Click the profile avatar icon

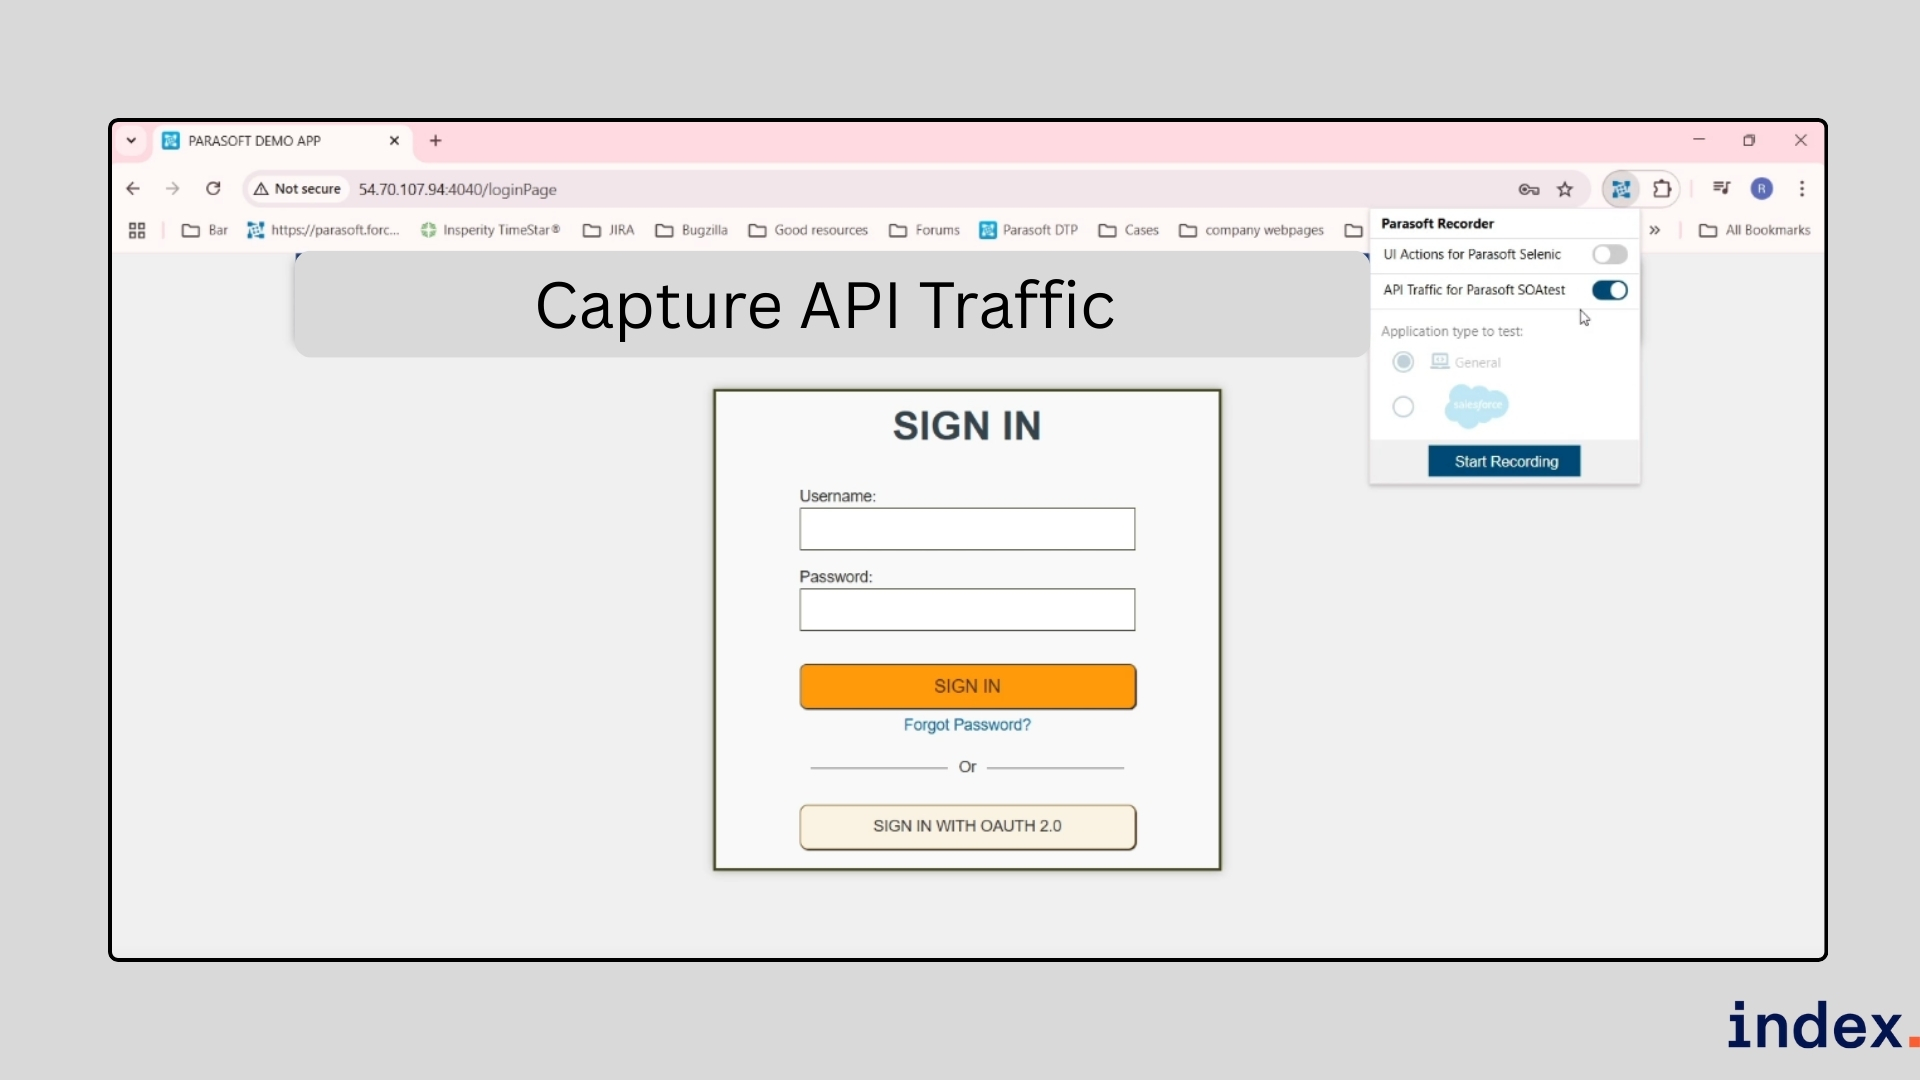click(x=1762, y=189)
